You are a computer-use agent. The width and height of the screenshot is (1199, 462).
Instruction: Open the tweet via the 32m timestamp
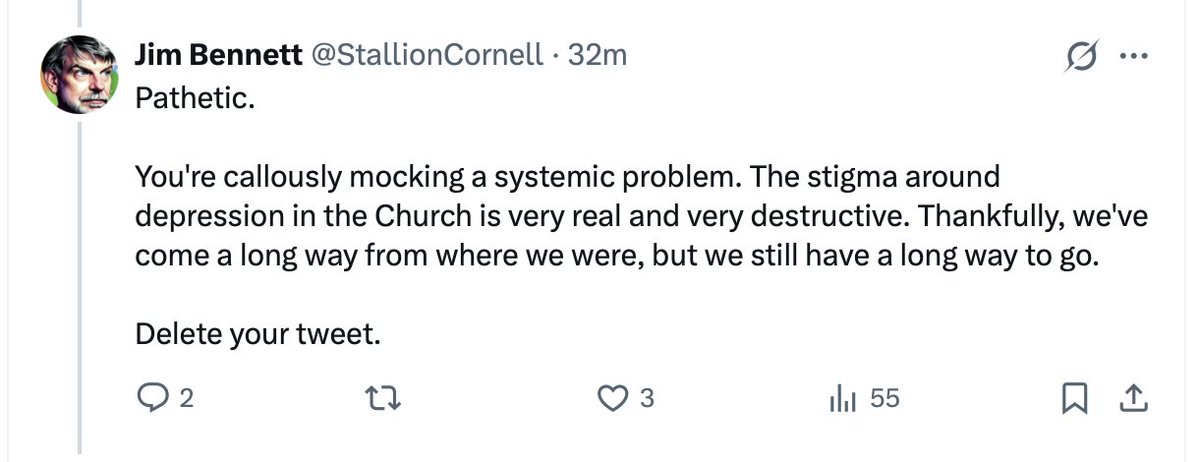click(x=597, y=56)
